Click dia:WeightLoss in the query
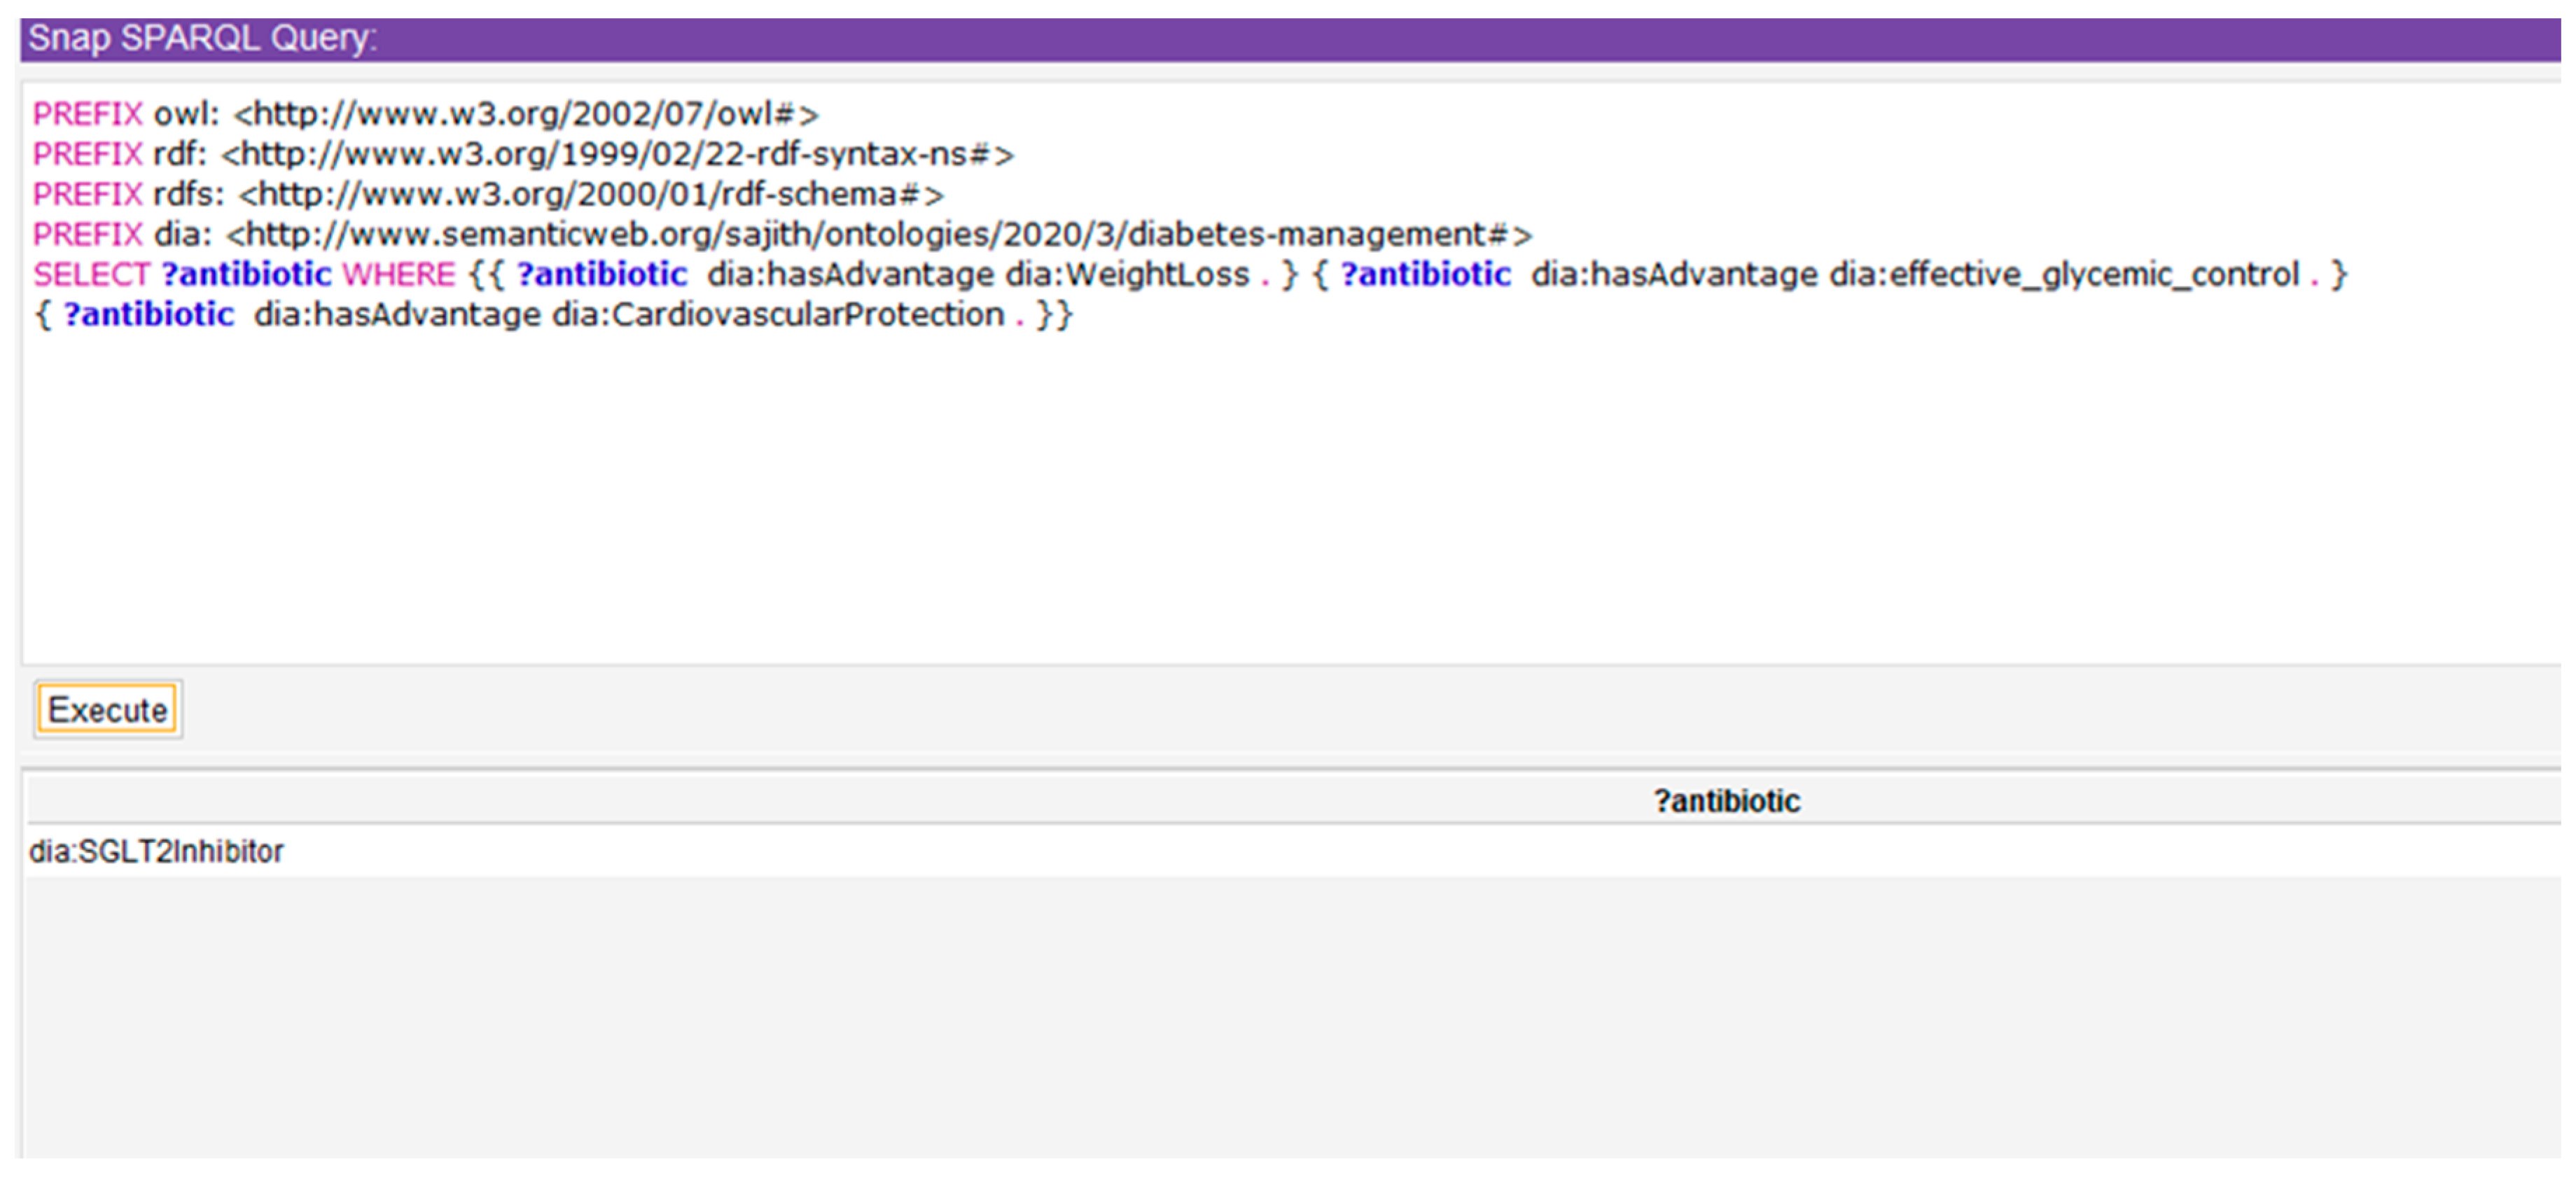 tap(1127, 274)
